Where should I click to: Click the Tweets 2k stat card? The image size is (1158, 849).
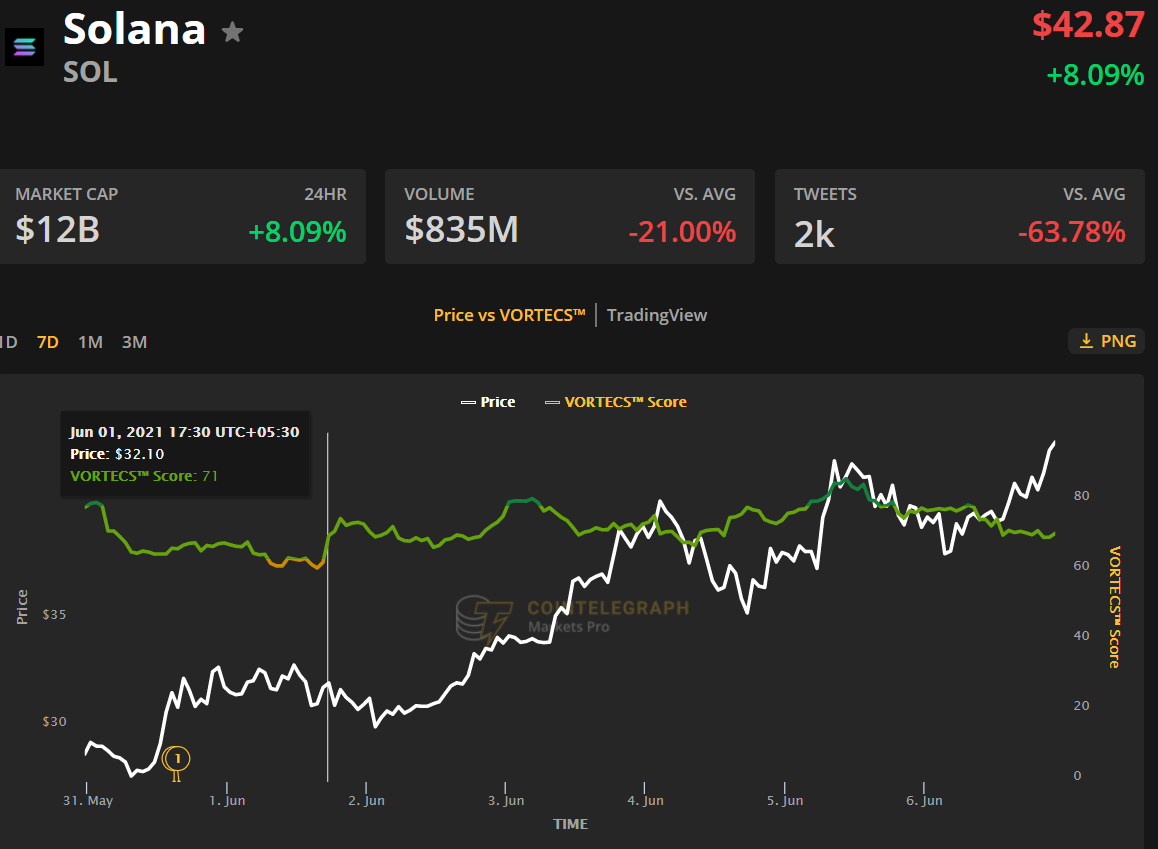pos(959,216)
